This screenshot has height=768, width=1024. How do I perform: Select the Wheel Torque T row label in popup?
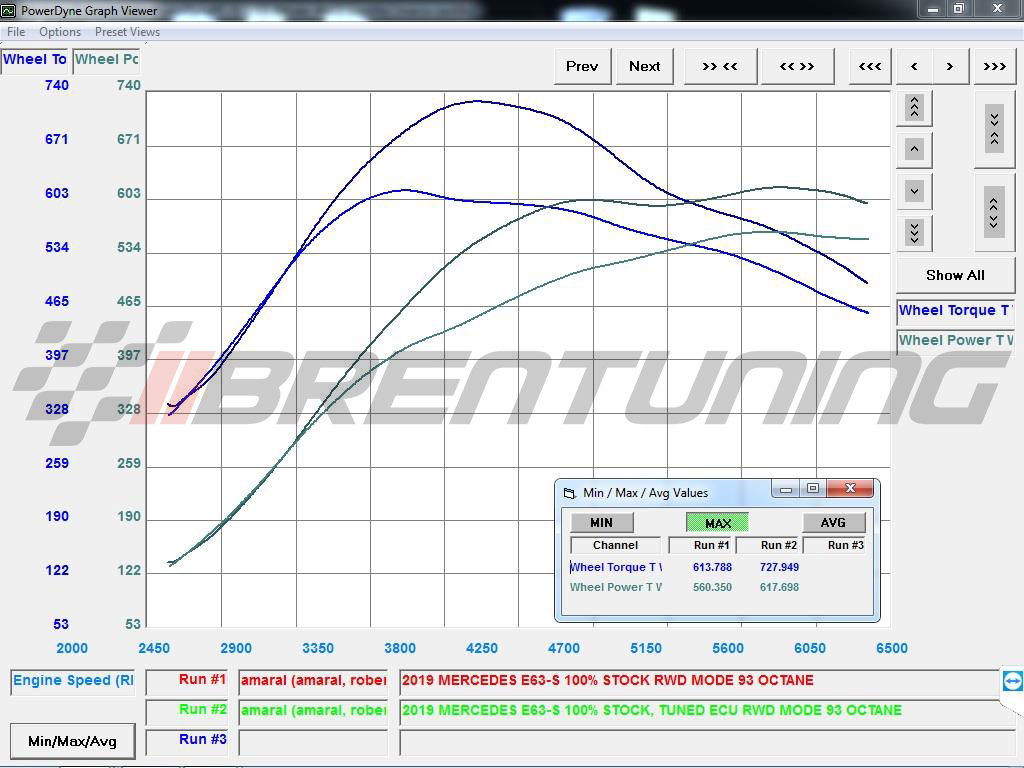pos(616,568)
